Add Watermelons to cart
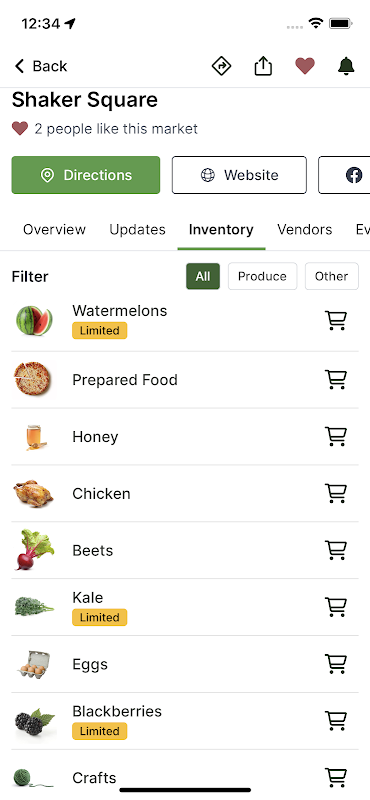370x800 pixels. pos(336,321)
